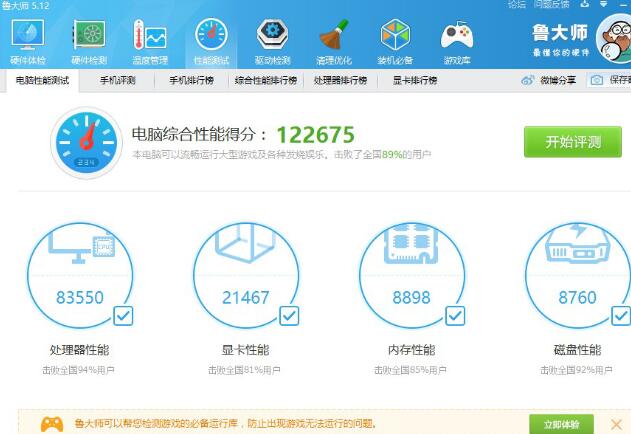Viewport: 631px width, 434px height.
Task: Click the speedometer gauge score icon
Action: 87,143
